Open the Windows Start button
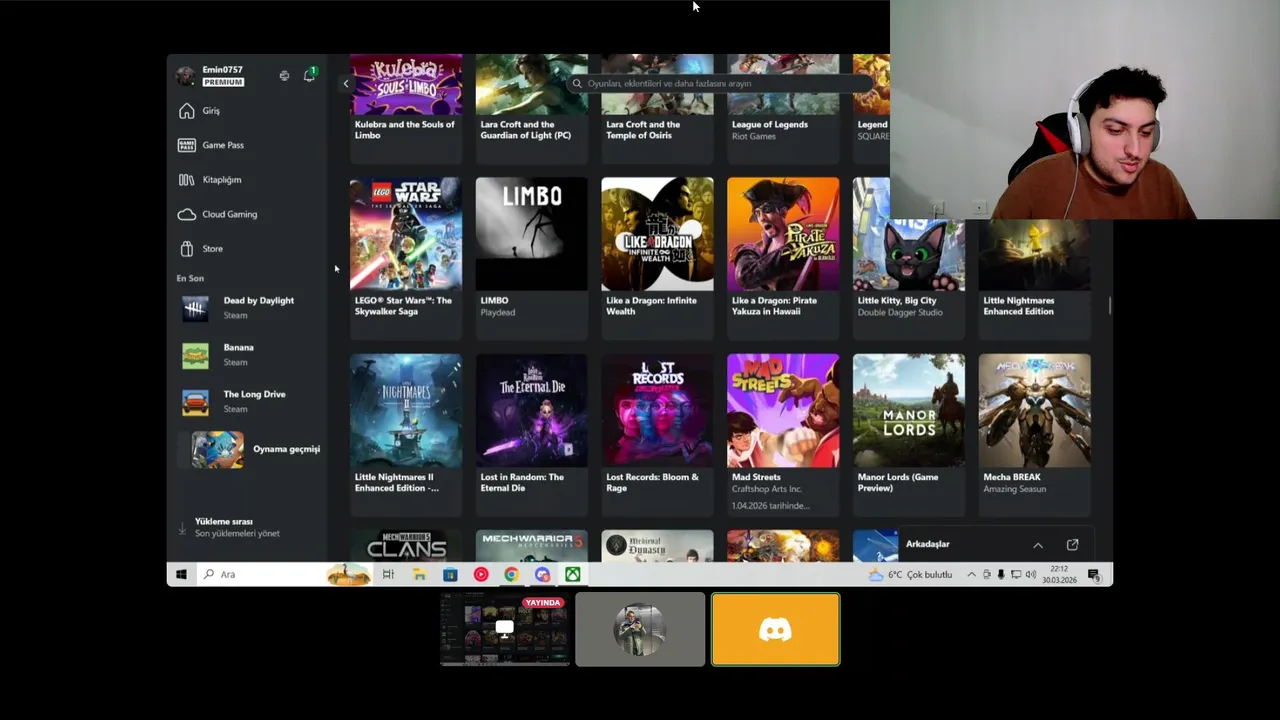This screenshot has width=1280, height=720. click(181, 574)
